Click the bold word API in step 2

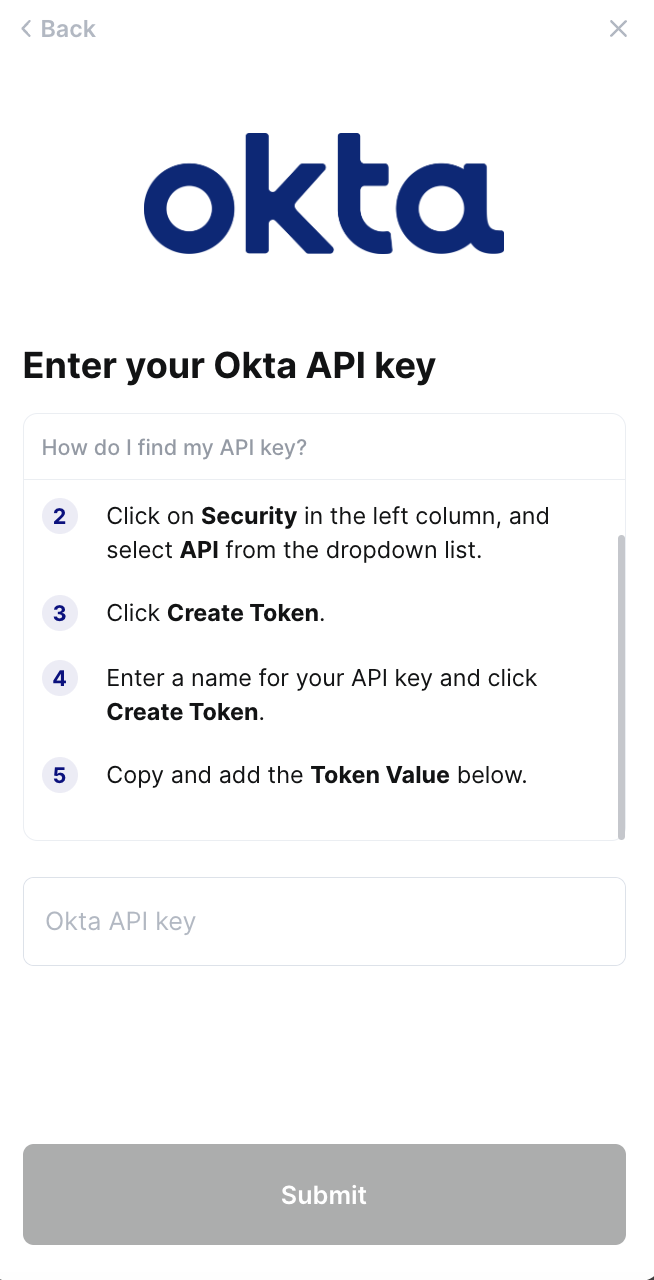(x=199, y=550)
